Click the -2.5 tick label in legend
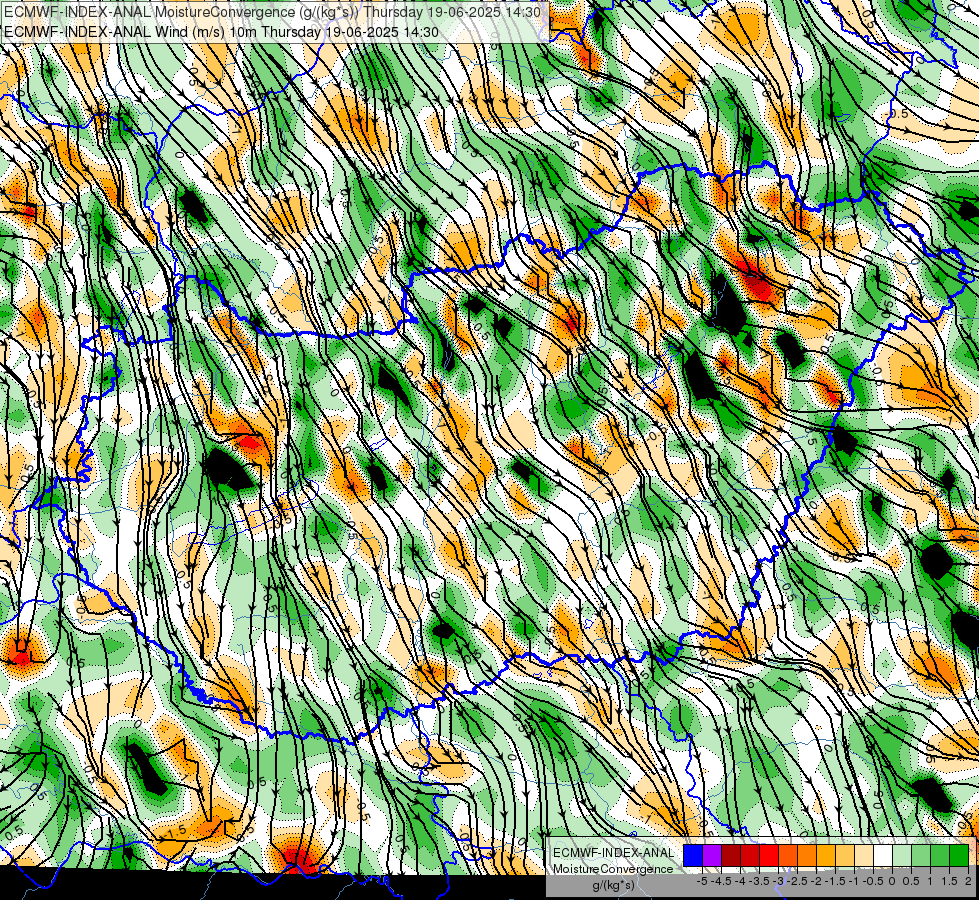 (799, 881)
